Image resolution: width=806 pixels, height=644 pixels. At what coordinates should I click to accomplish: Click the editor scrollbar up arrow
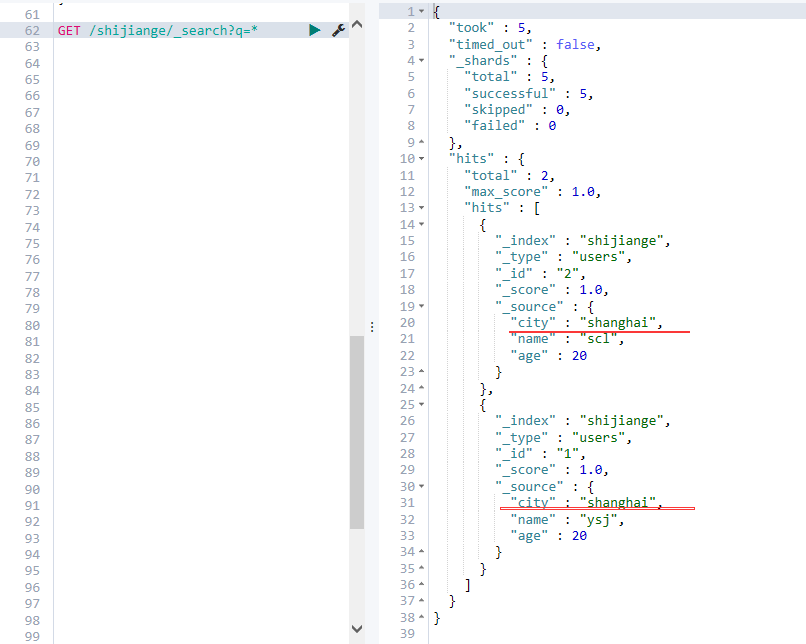[357, 24]
